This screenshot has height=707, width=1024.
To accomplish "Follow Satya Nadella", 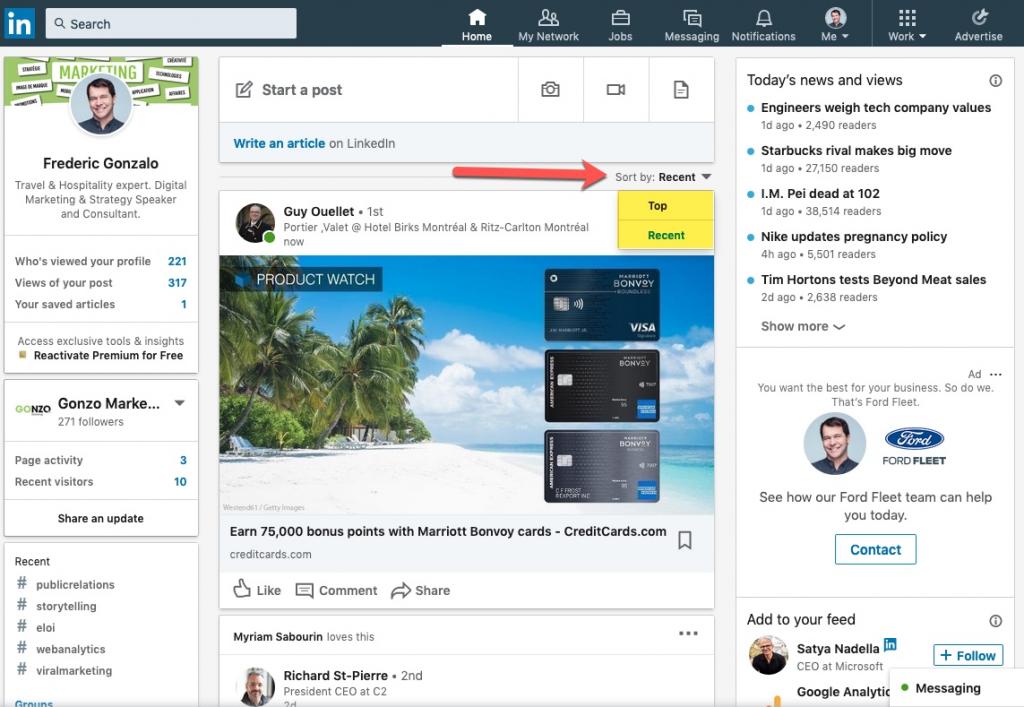I will [967, 656].
